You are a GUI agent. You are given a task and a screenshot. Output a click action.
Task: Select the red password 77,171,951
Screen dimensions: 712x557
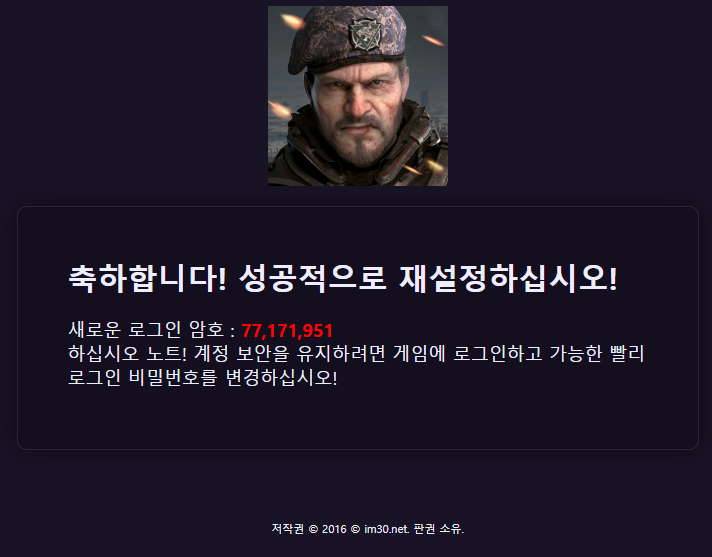(287, 331)
